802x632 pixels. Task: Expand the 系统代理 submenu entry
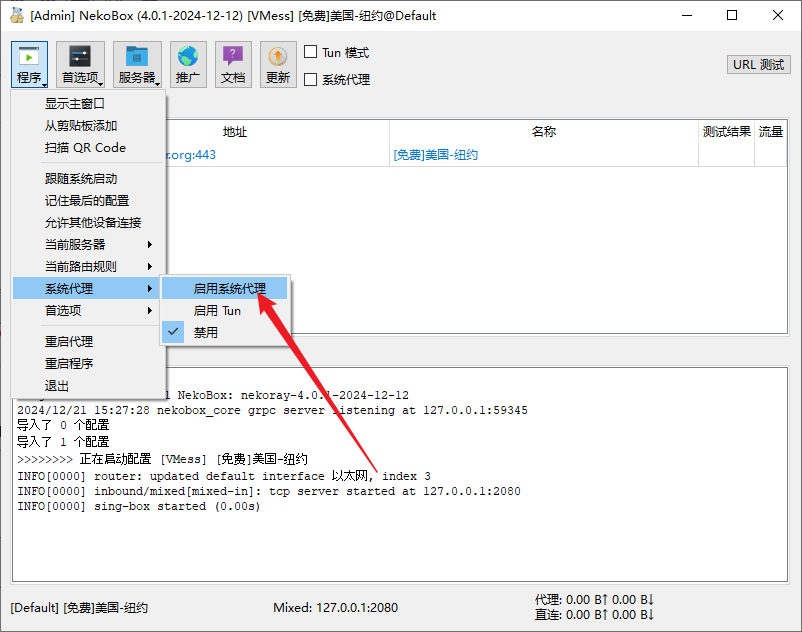click(88, 288)
